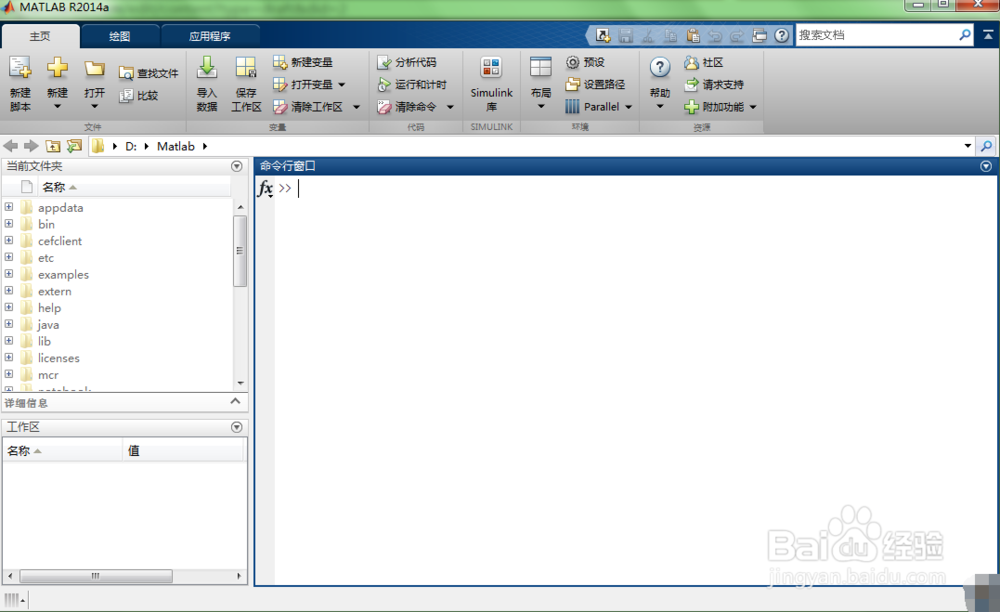Open 预设 (Preferences) gear

(x=585, y=62)
